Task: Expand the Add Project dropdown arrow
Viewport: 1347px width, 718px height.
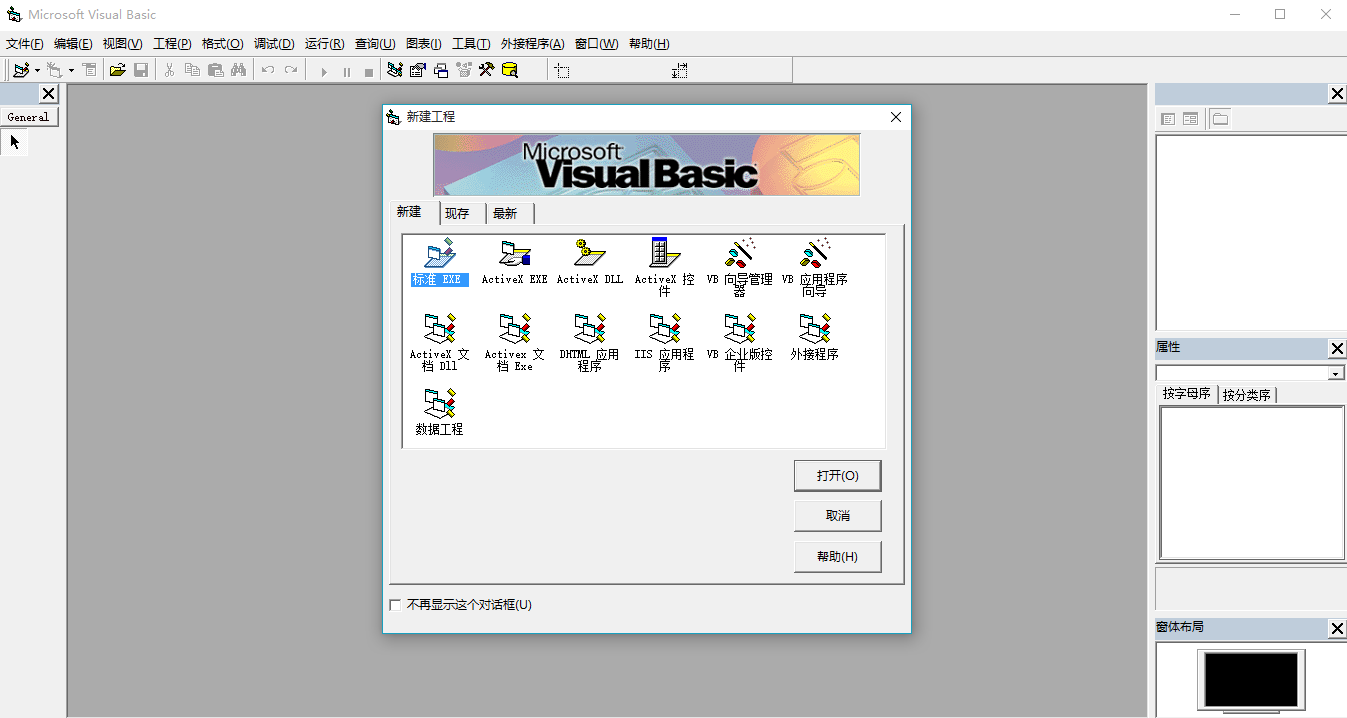Action: 37,71
